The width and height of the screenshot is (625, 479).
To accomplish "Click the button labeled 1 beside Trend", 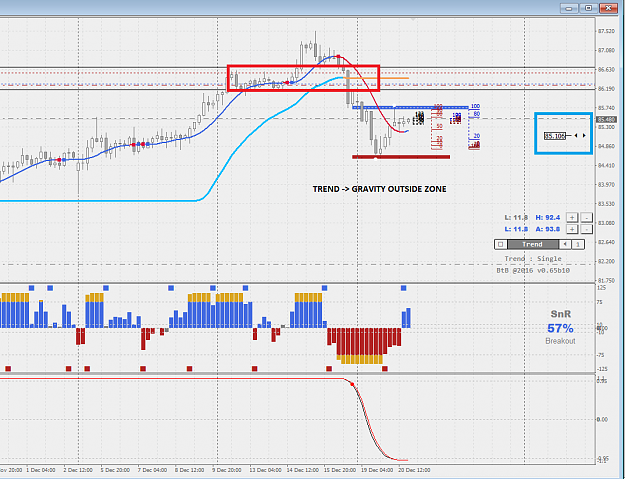I will [x=578, y=244].
